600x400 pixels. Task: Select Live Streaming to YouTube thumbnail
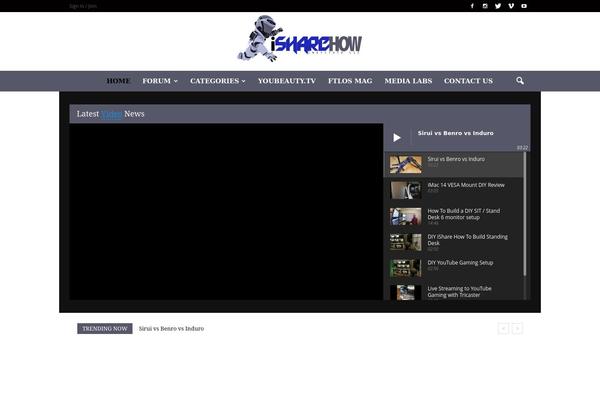(x=406, y=292)
